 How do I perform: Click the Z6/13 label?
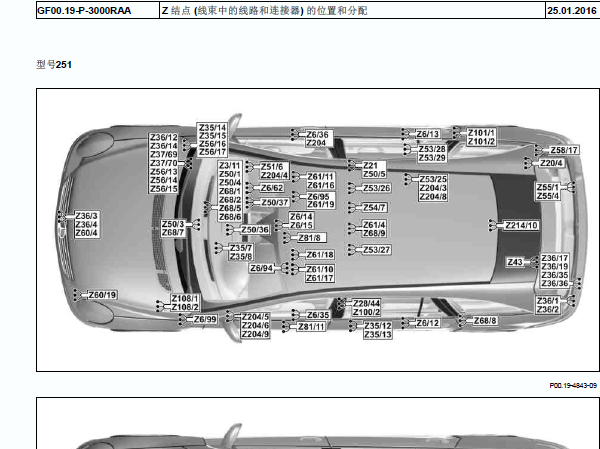(x=428, y=134)
